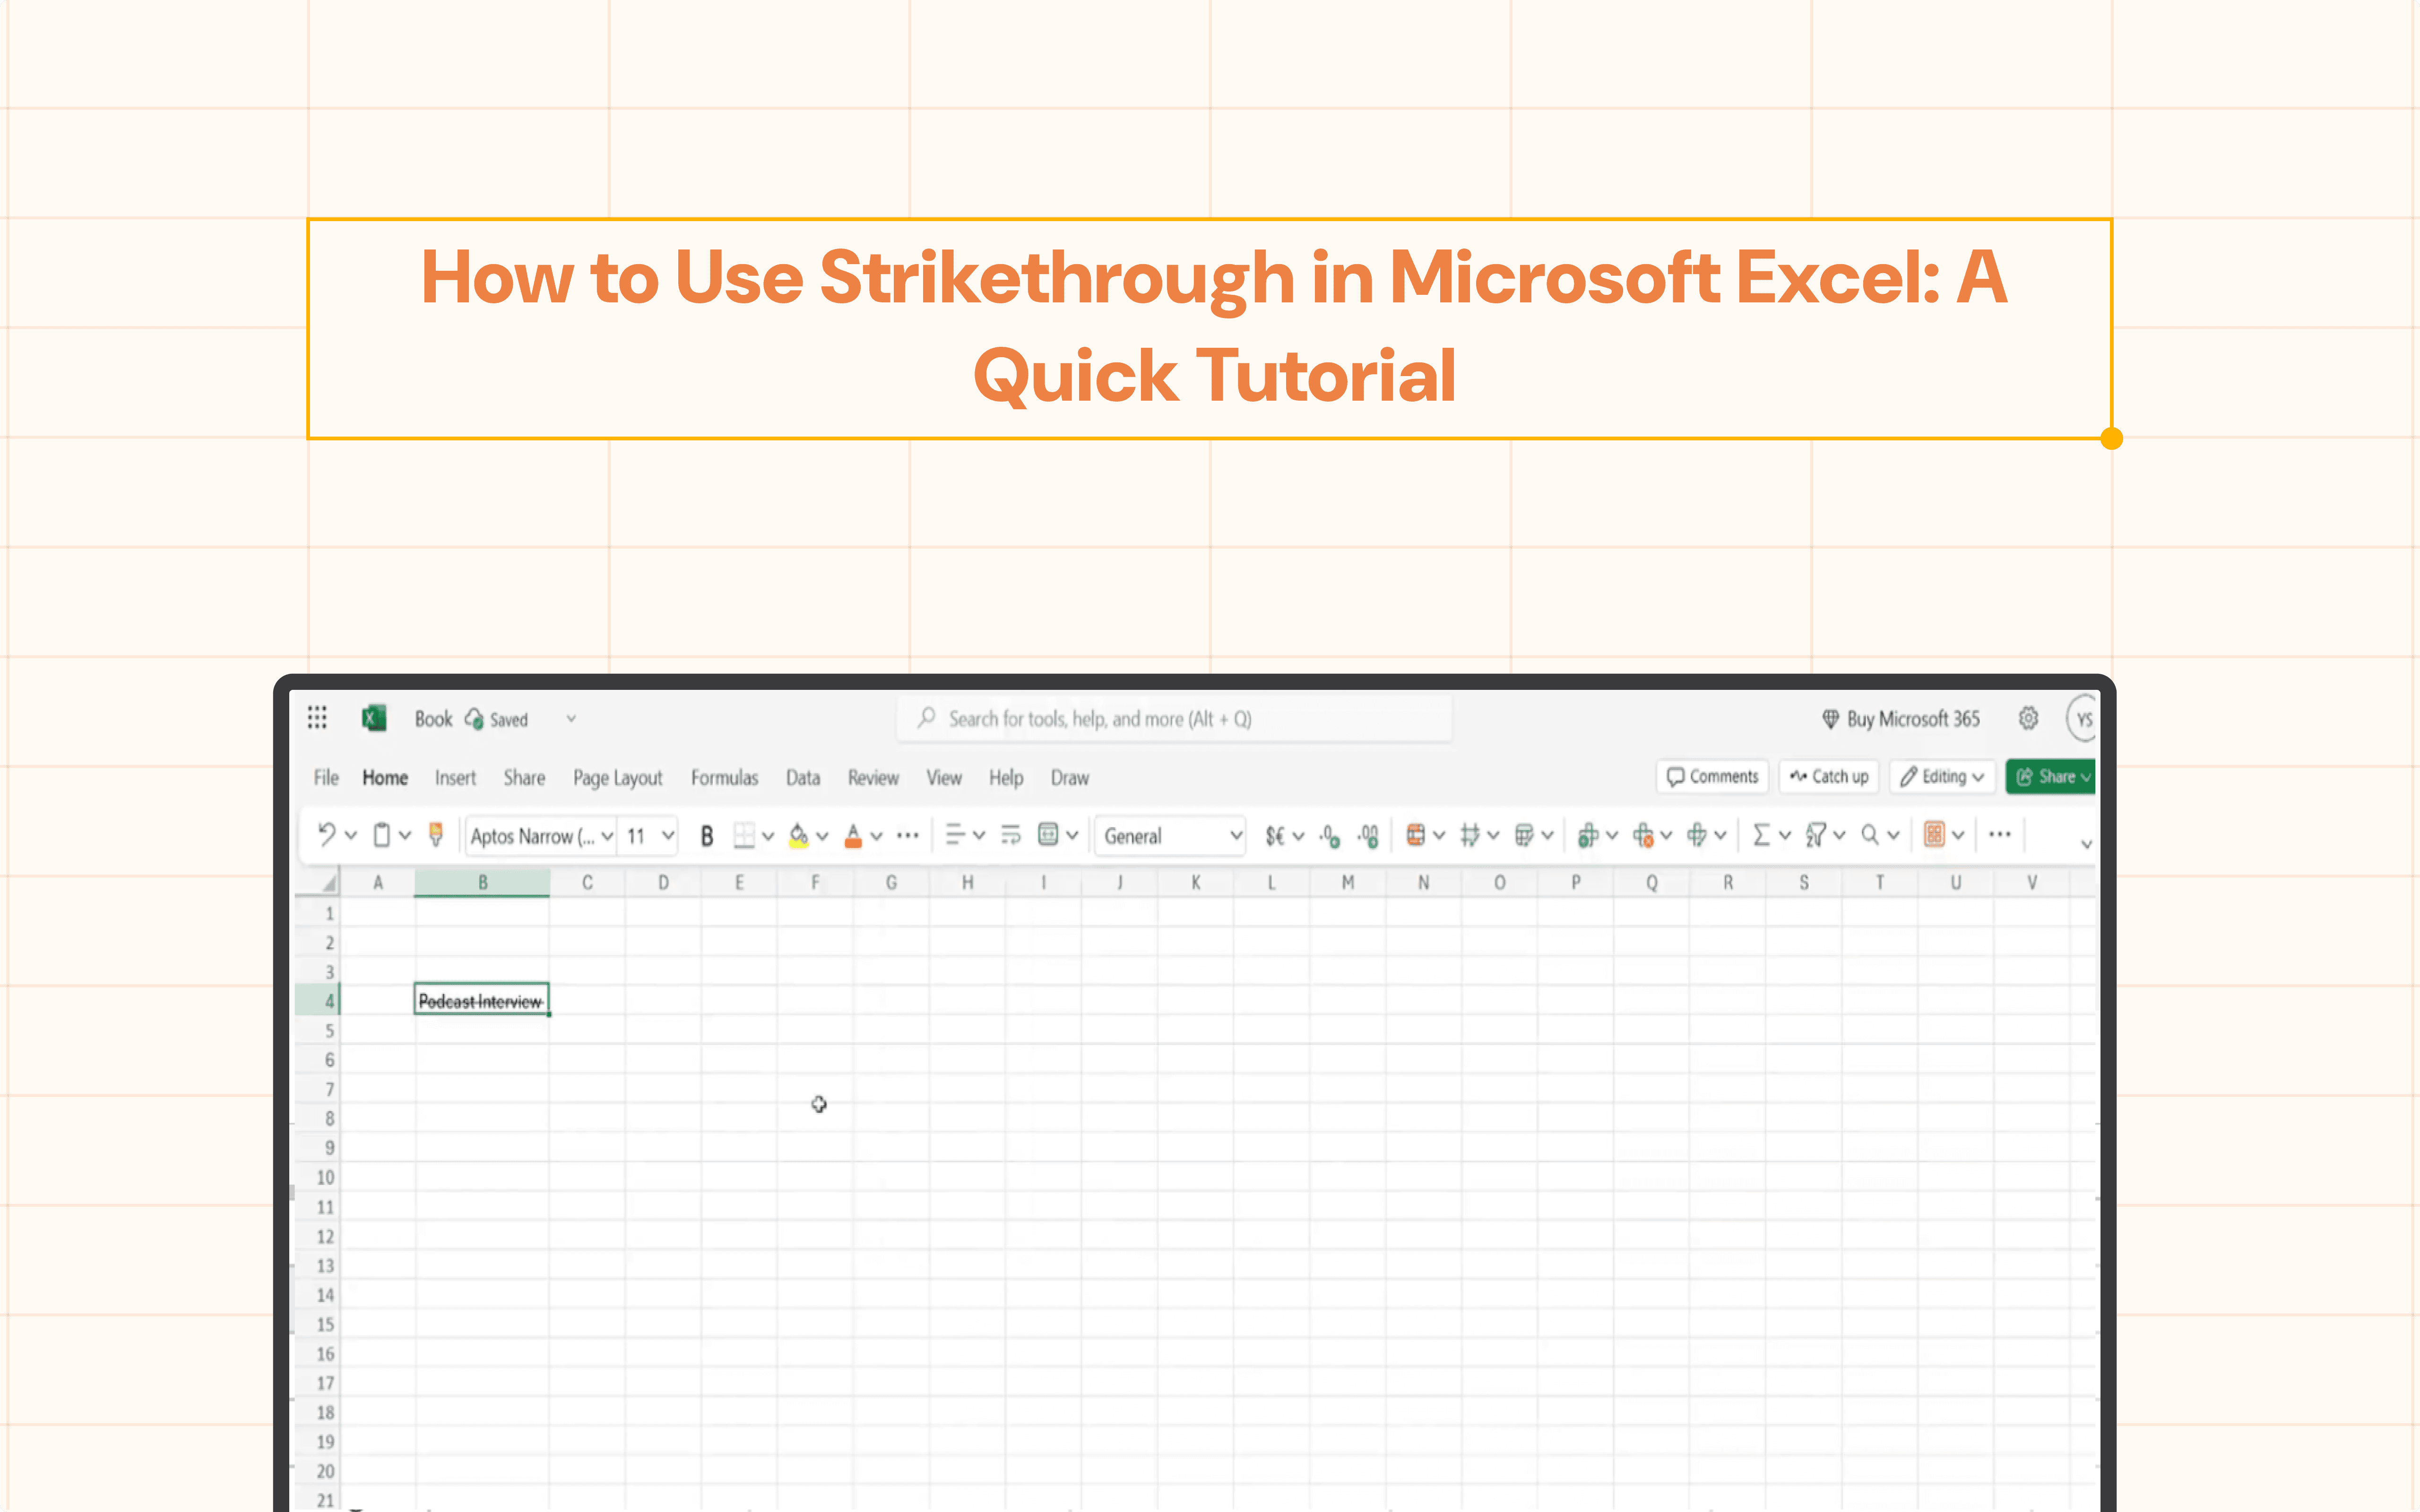Click the text alignment icon

pyautogui.click(x=955, y=834)
